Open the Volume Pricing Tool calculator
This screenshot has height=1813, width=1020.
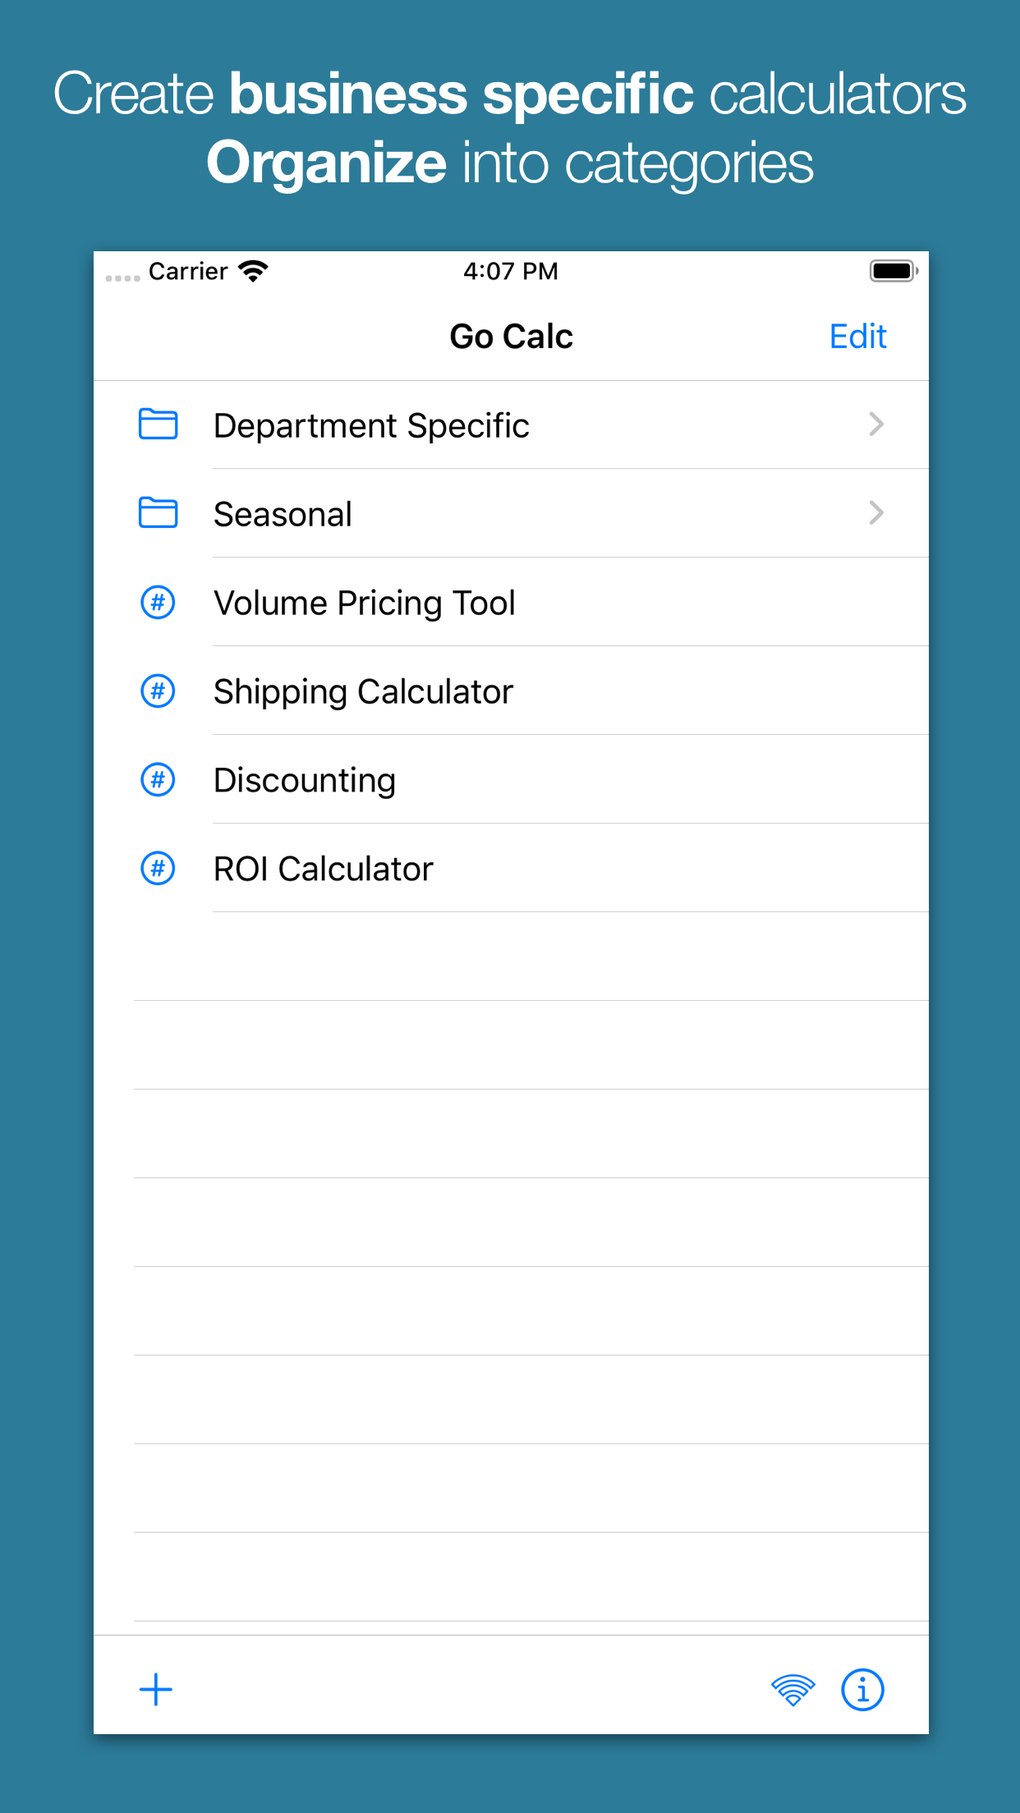click(x=364, y=602)
